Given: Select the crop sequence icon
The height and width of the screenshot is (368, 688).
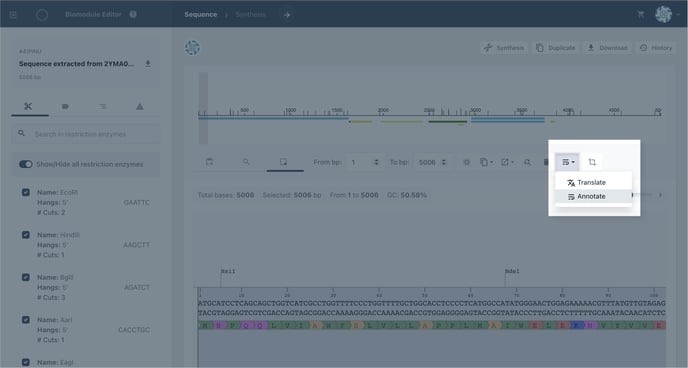Looking at the screenshot, I should coord(592,162).
